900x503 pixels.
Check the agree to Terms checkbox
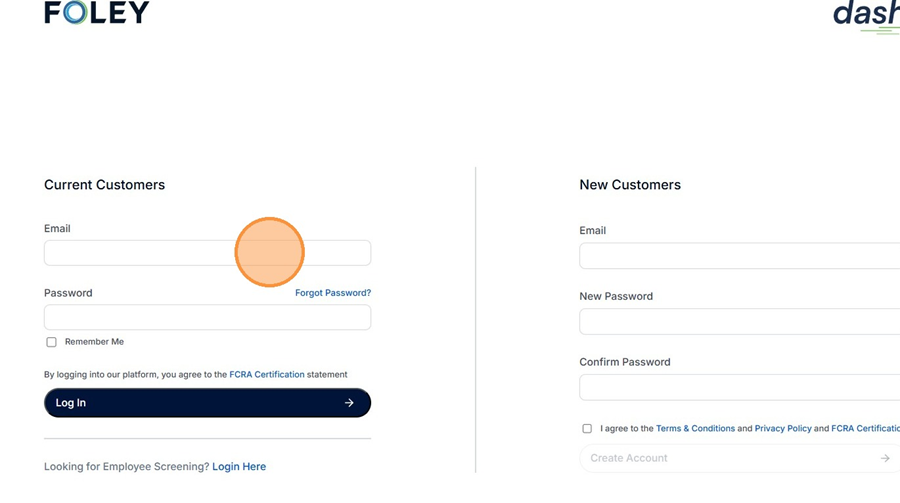tap(587, 428)
